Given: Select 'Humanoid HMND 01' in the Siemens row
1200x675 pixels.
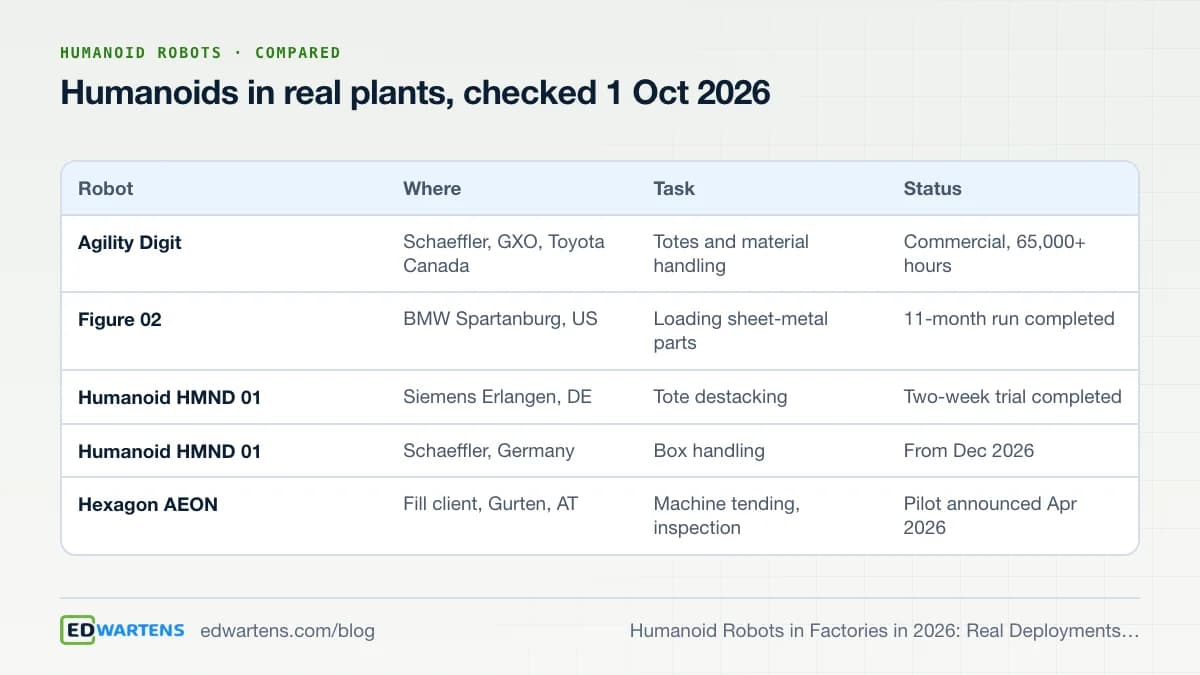Looking at the screenshot, I should pos(169,397).
